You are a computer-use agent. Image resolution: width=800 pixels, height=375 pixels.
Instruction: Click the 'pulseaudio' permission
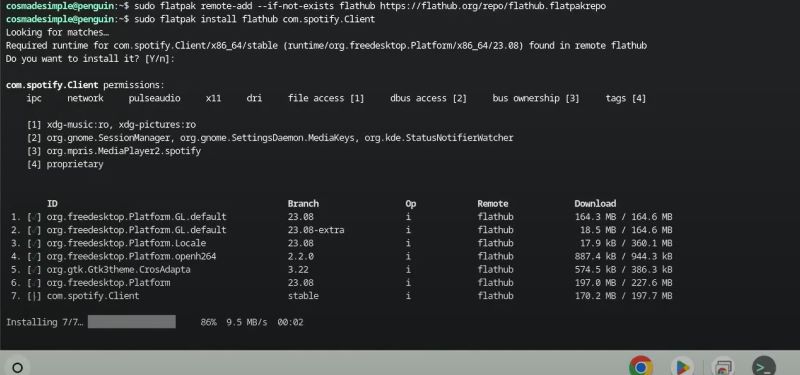(155, 98)
